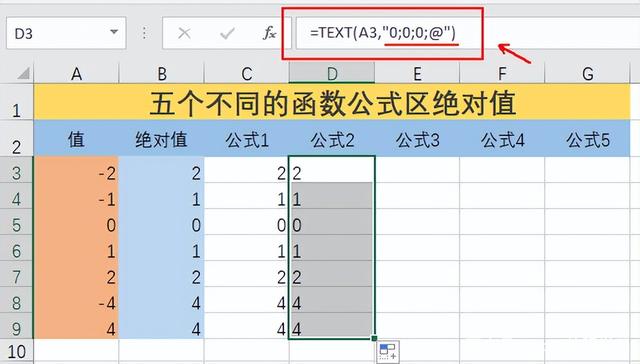Viewport: 640px width, 364px height.
Task: Click the header cell 值
Action: (76, 138)
